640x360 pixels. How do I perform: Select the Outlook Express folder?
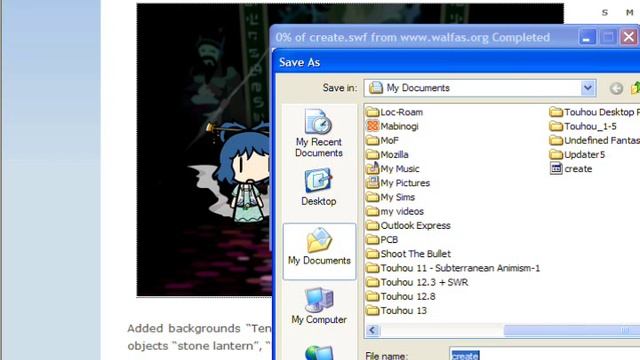click(x=408, y=226)
